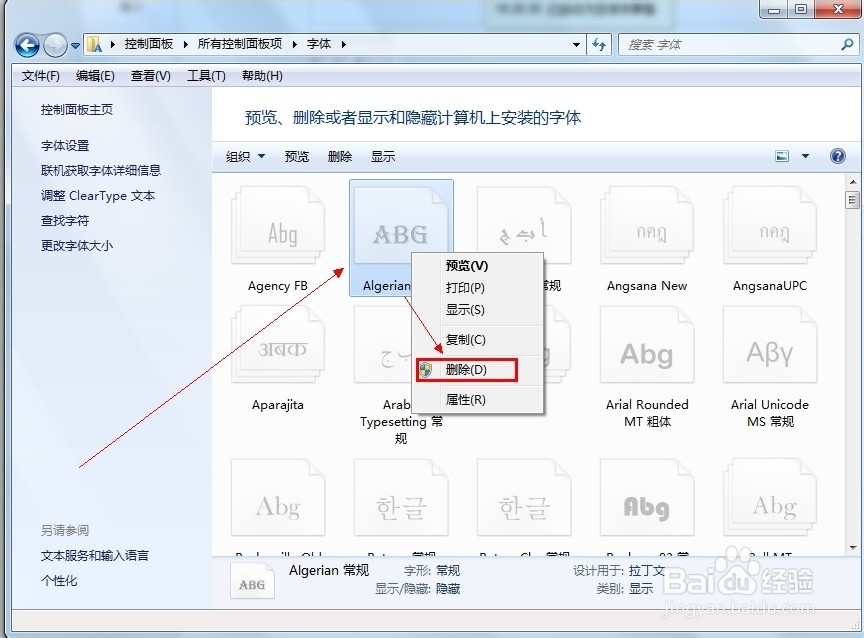This screenshot has height=638, width=864.
Task: Click the back navigation arrow
Action: pyautogui.click(x=27, y=45)
